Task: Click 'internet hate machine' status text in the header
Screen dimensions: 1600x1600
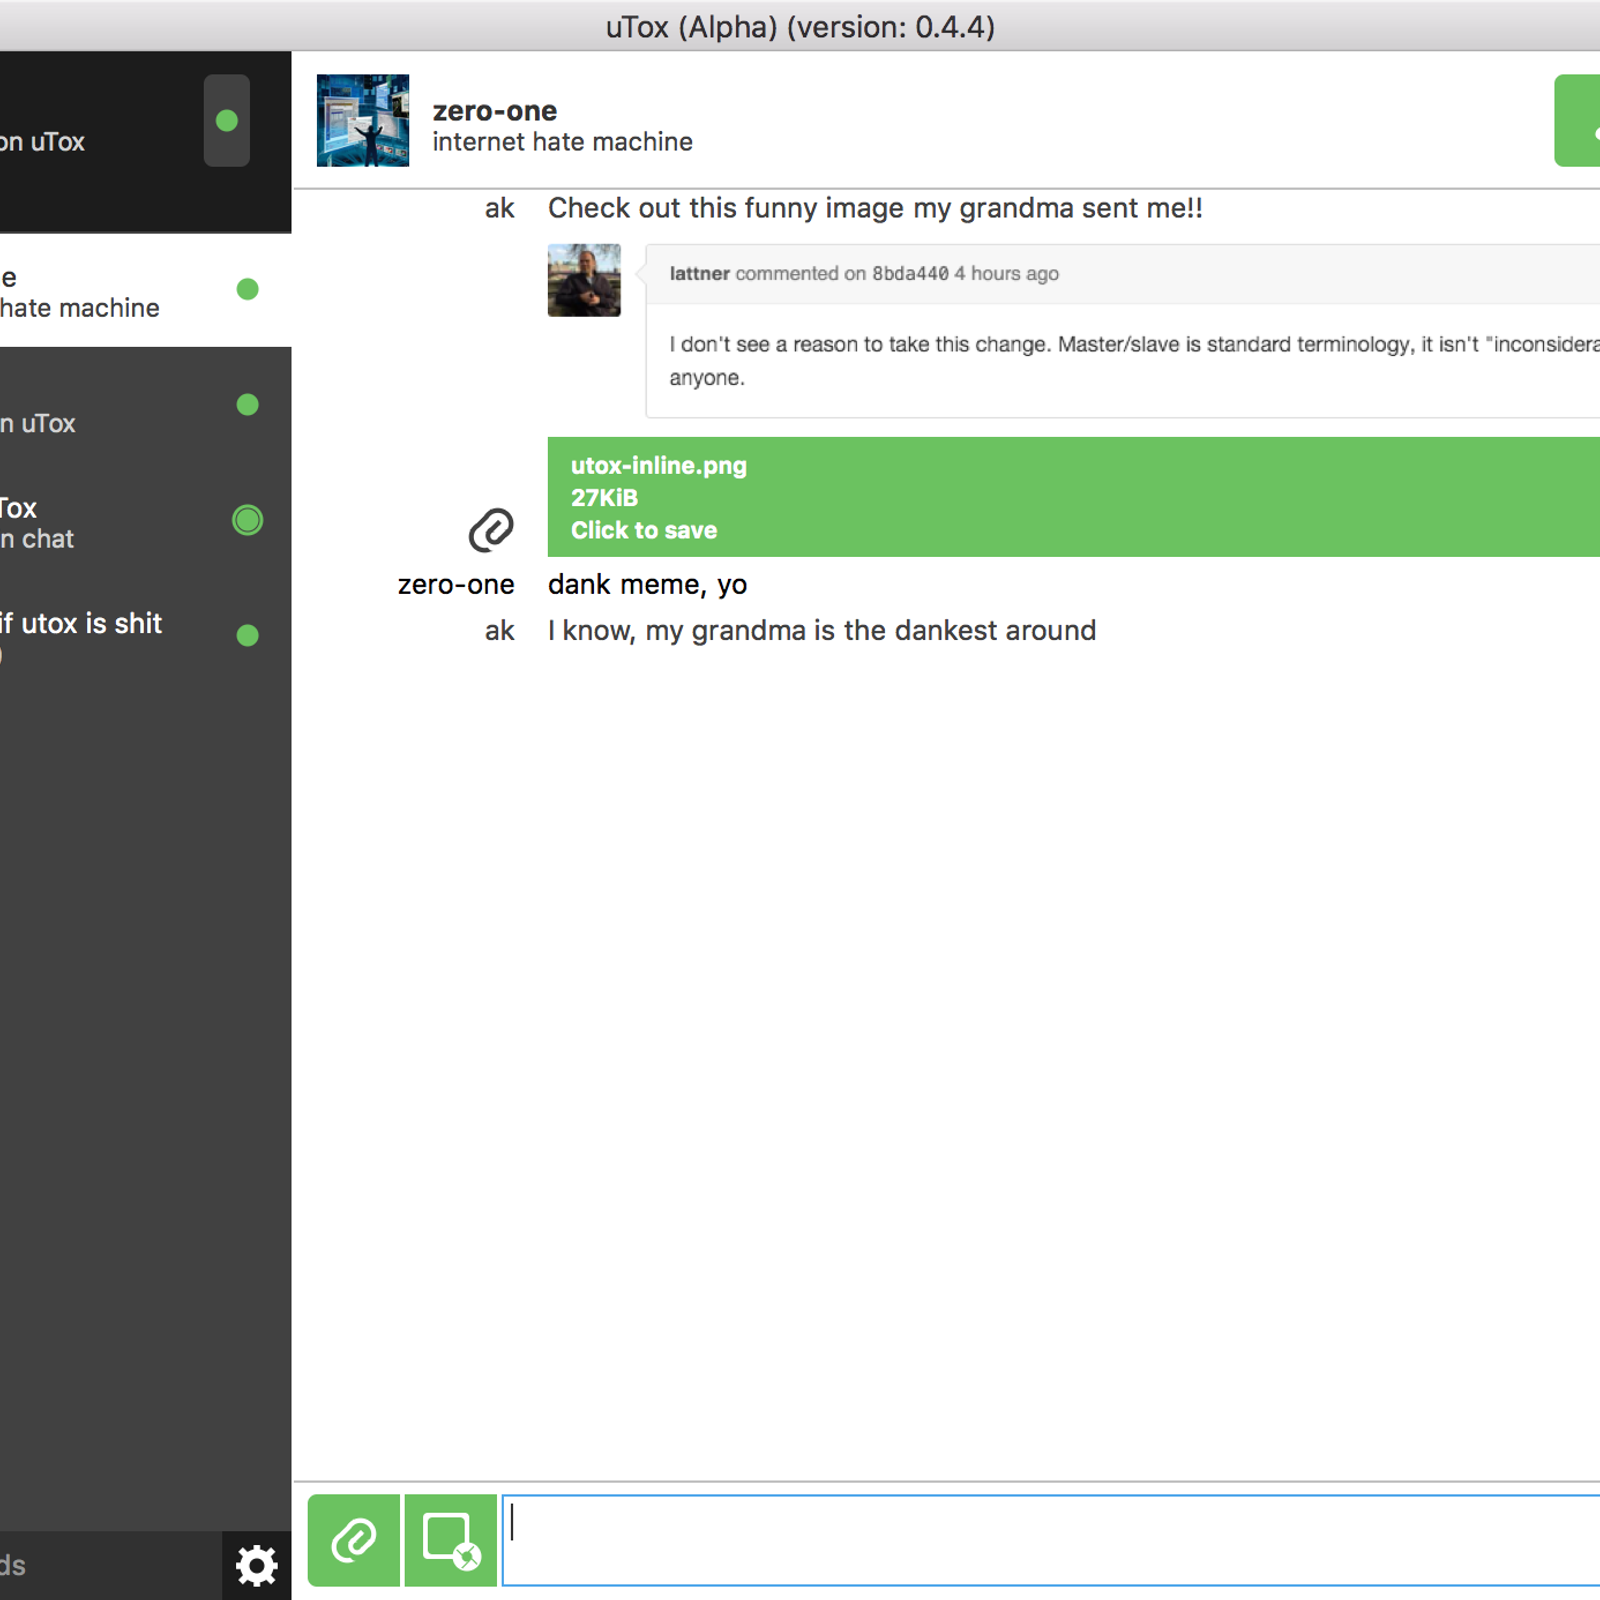Action: tap(562, 142)
